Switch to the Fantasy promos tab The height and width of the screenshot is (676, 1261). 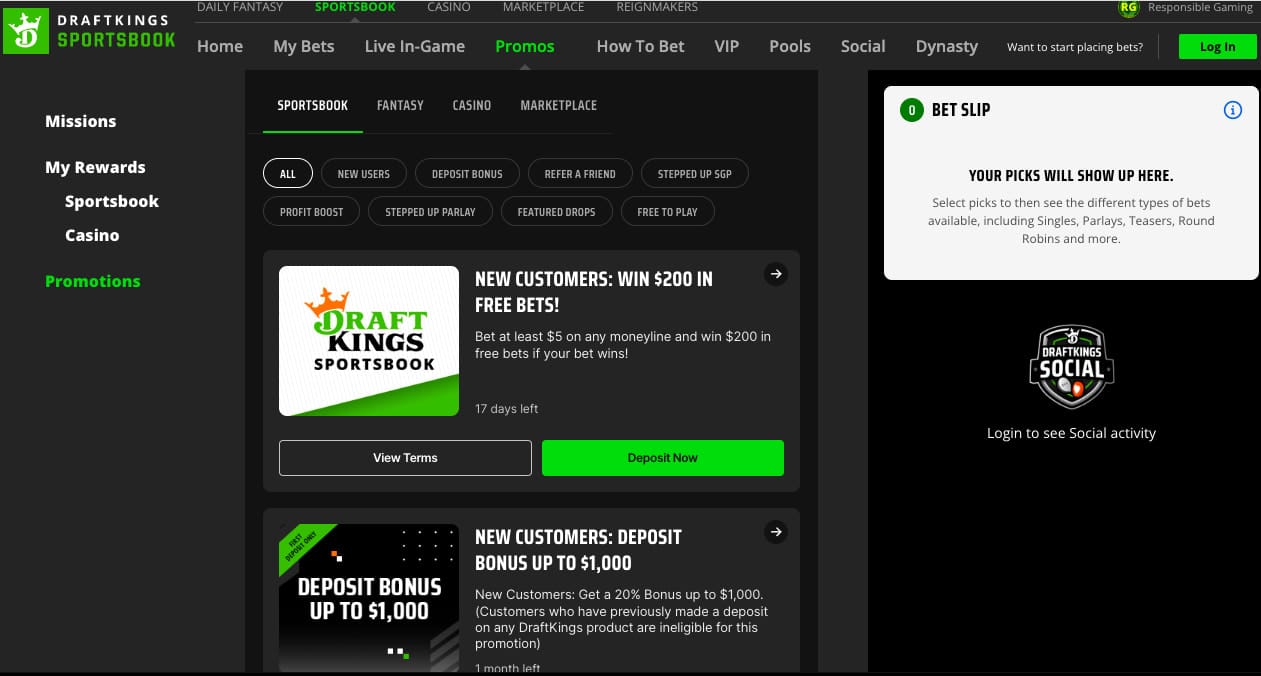(400, 105)
